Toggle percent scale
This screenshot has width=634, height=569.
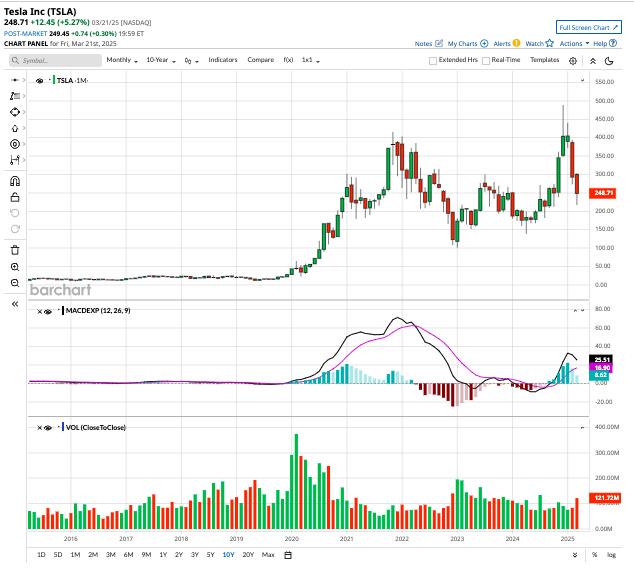594,555
